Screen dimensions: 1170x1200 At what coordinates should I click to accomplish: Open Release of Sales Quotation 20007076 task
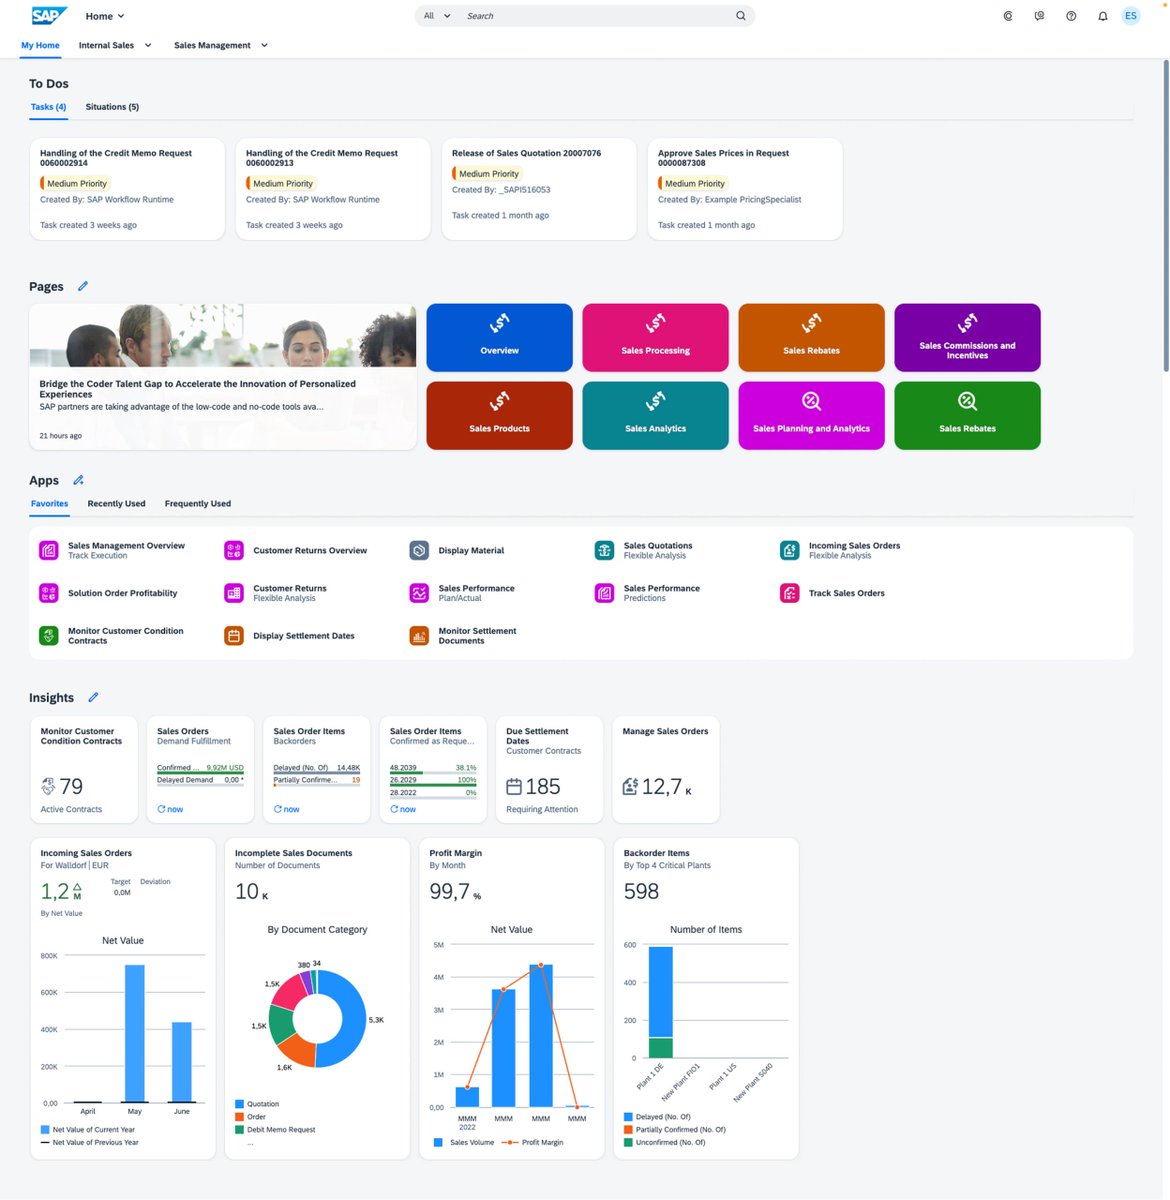click(539, 189)
